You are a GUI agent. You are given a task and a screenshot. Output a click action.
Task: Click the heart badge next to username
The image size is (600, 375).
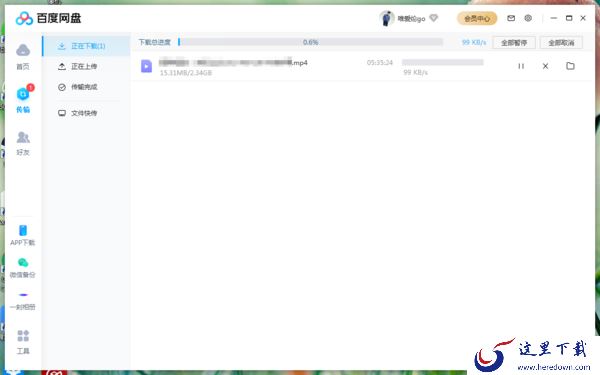click(x=434, y=18)
